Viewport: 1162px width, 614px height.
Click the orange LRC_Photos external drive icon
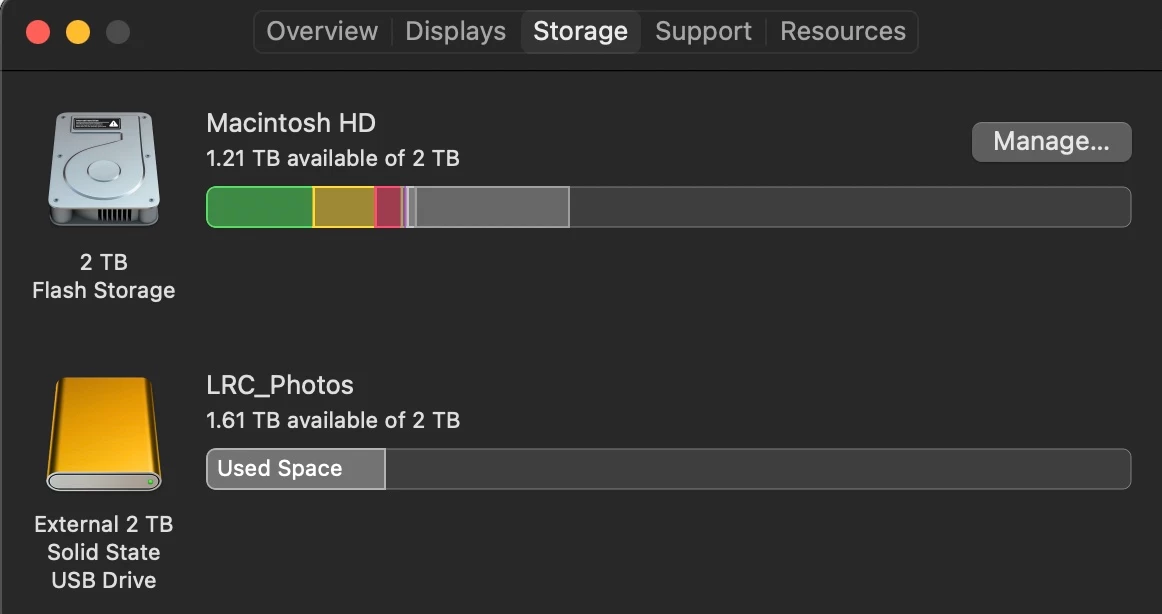coord(103,434)
